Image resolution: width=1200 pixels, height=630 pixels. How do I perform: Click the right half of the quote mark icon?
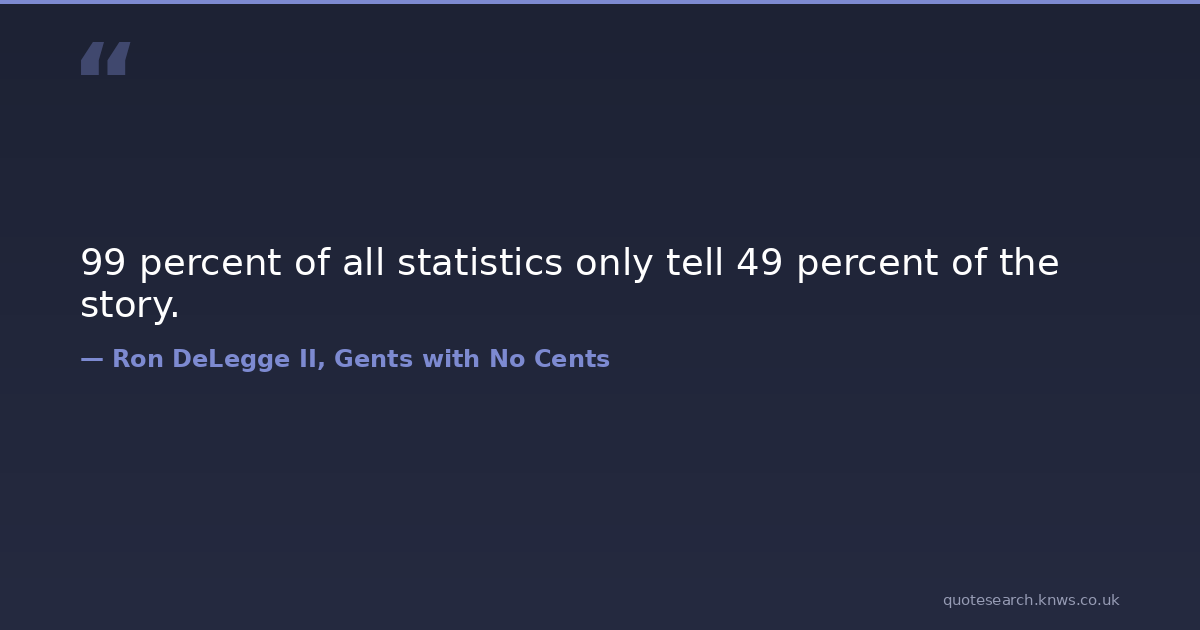pos(118,58)
